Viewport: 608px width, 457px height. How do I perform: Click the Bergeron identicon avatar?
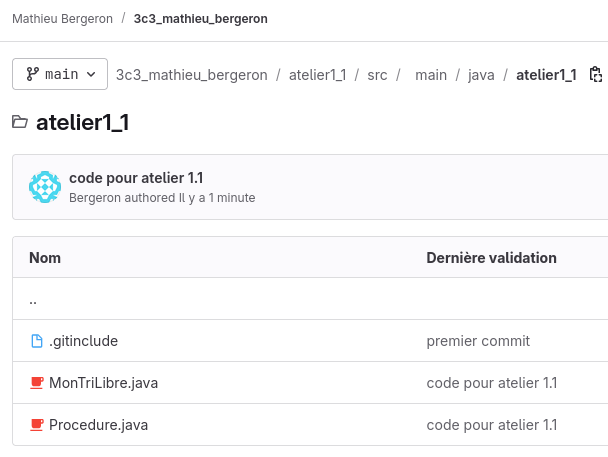45,187
